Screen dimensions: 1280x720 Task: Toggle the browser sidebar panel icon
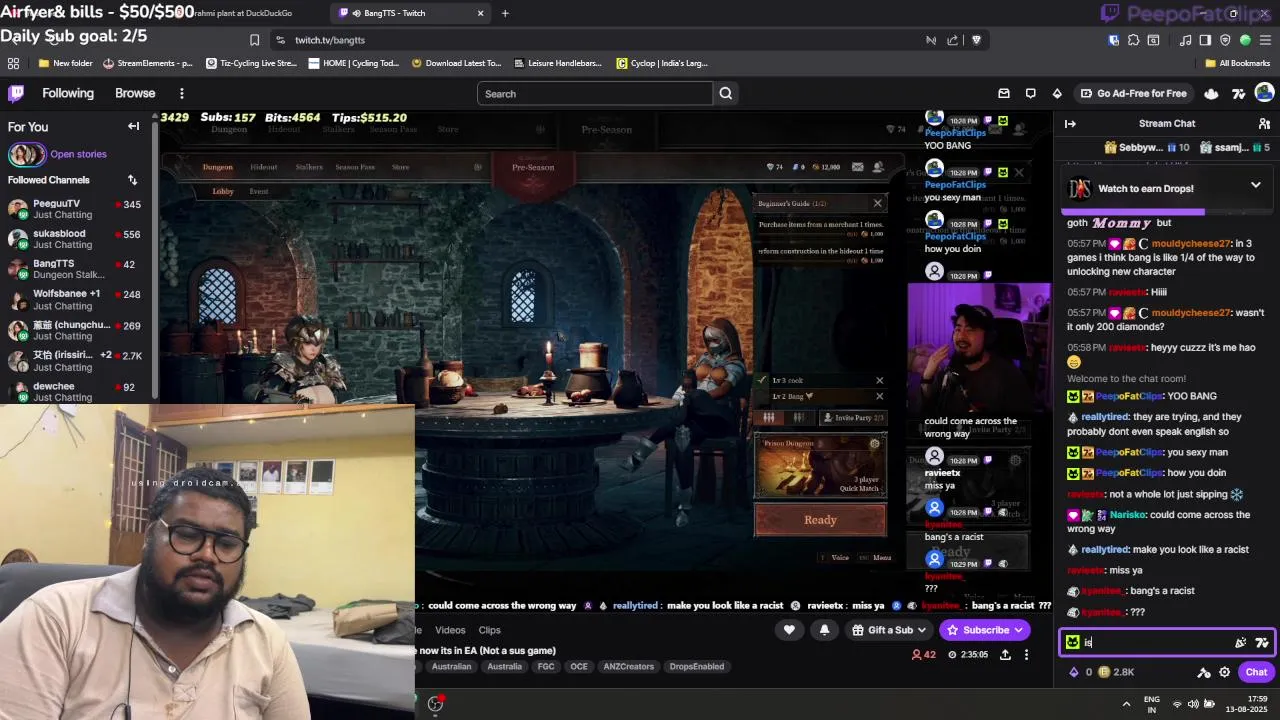point(1205,40)
